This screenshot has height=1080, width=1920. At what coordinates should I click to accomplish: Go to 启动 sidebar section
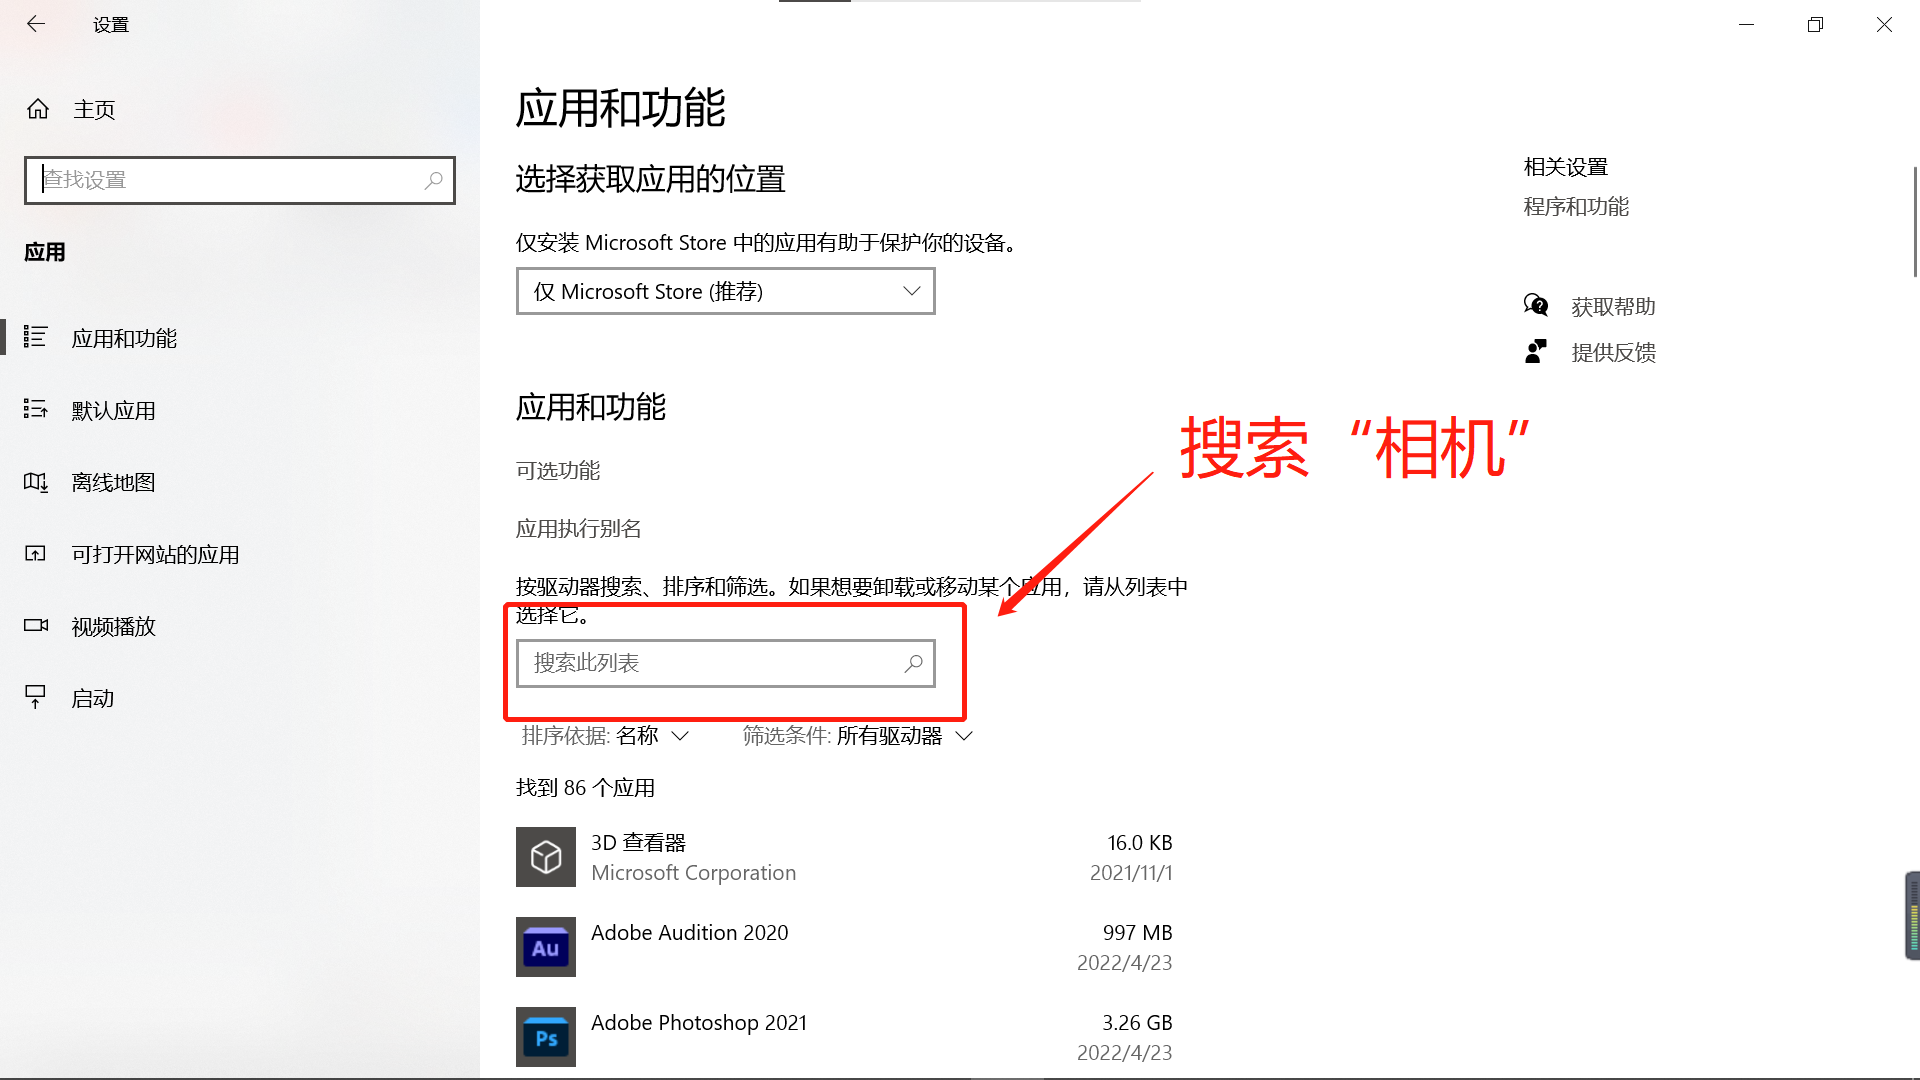coord(92,699)
